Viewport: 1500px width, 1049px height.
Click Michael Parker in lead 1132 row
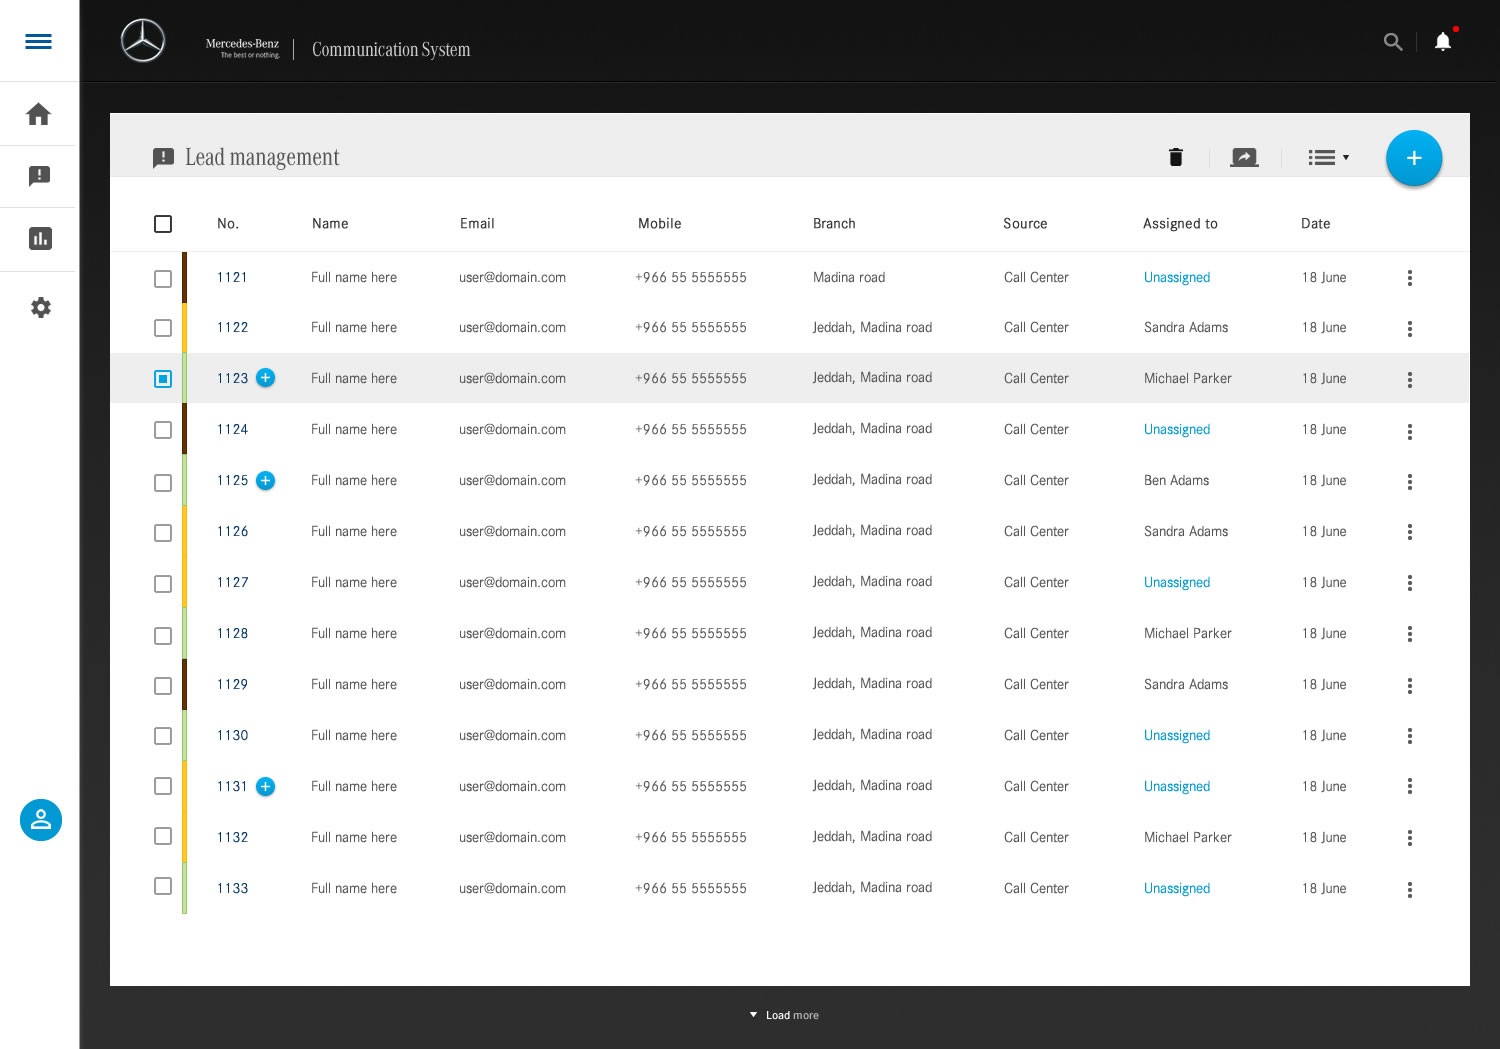[1187, 837]
